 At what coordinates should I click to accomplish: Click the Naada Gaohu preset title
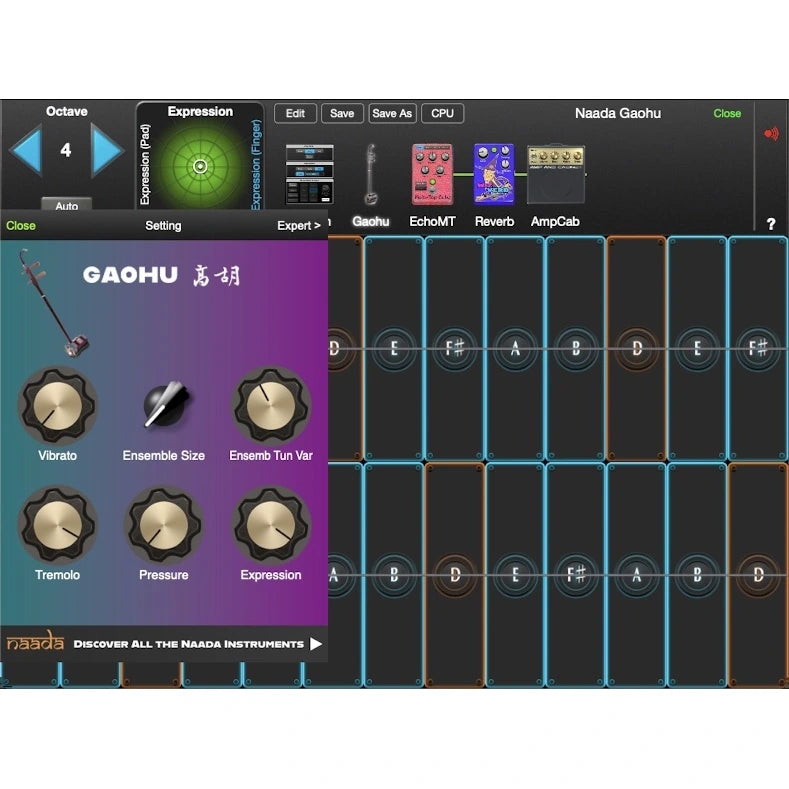618,114
